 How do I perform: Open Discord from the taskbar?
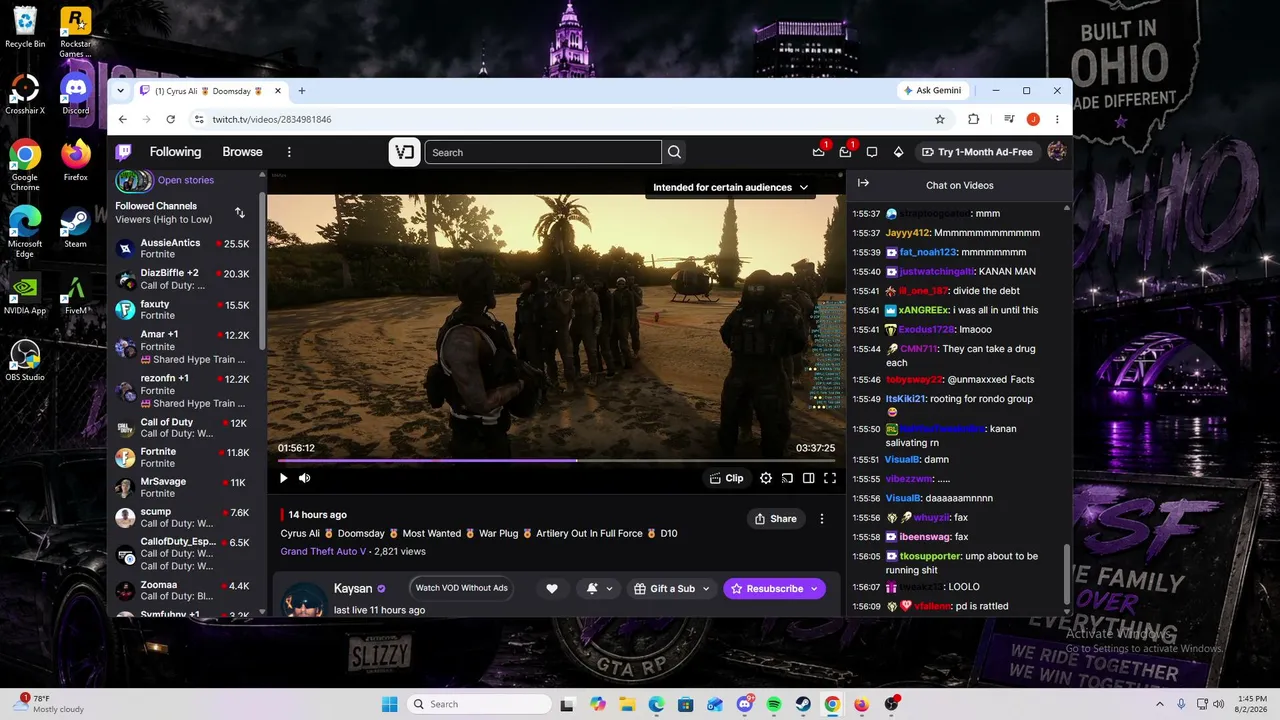click(x=745, y=704)
